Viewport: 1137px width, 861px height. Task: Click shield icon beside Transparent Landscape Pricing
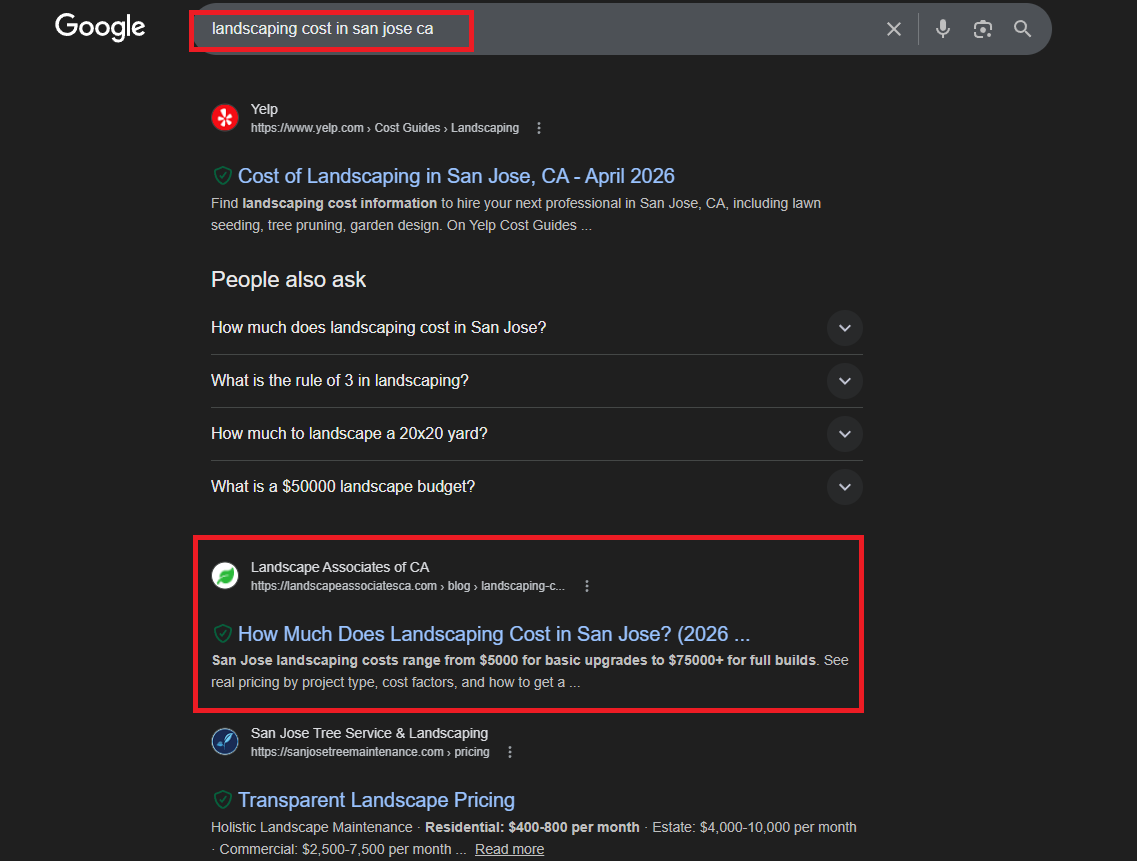[x=223, y=799]
